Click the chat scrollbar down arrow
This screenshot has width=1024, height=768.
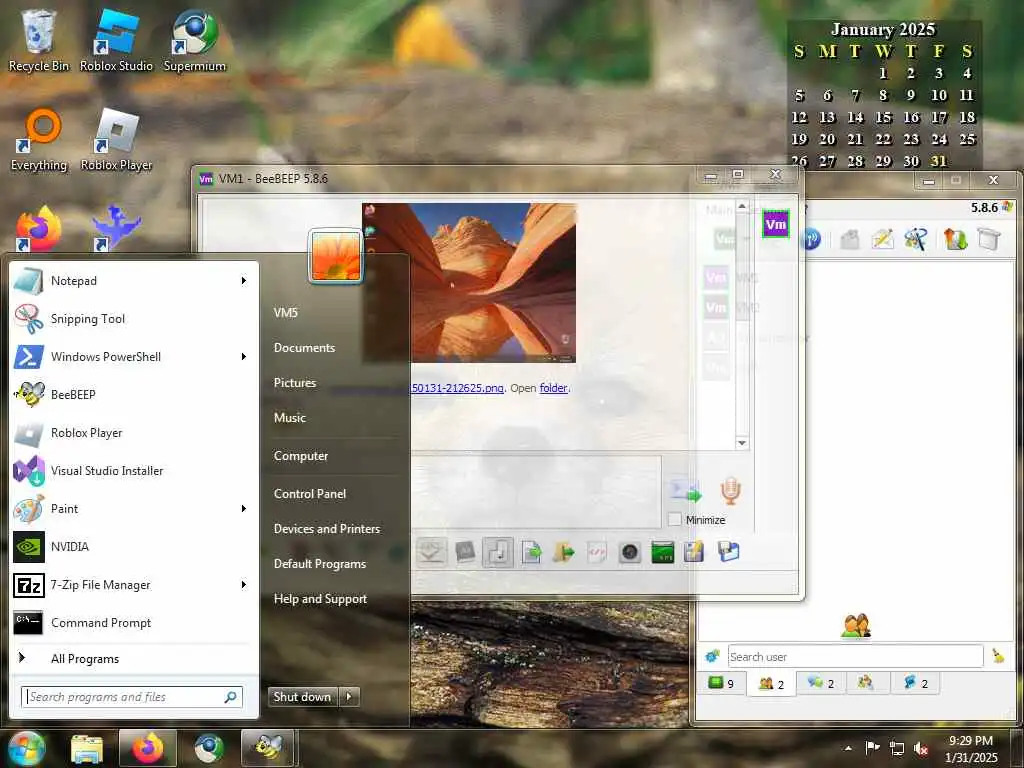(x=742, y=443)
